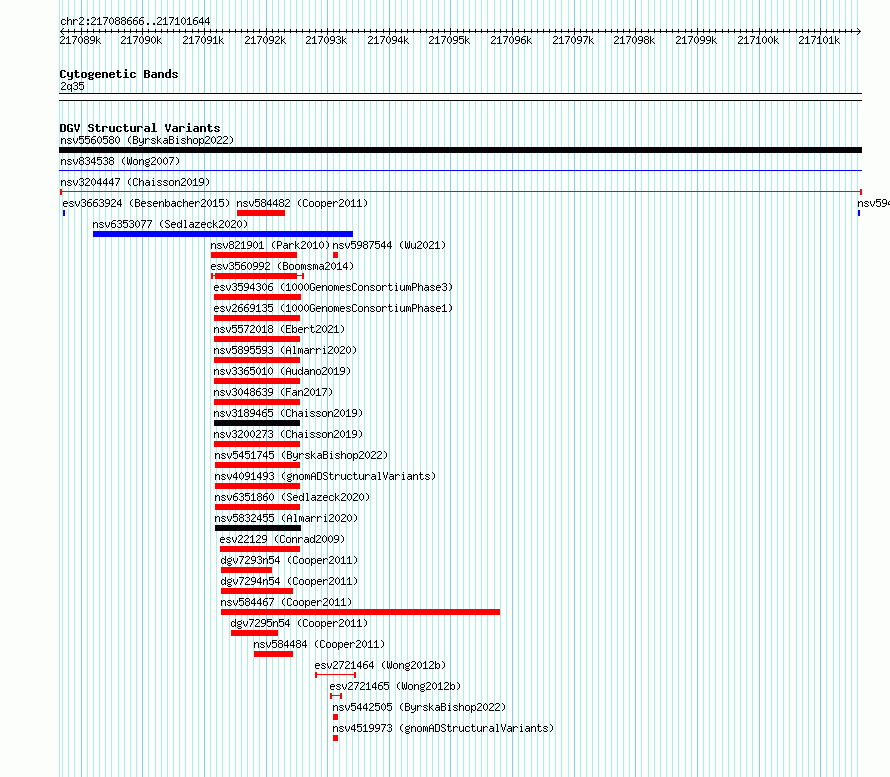890x777 pixels.
Task: Click nsv3365010 (Audano2019) label
Action: 282,371
